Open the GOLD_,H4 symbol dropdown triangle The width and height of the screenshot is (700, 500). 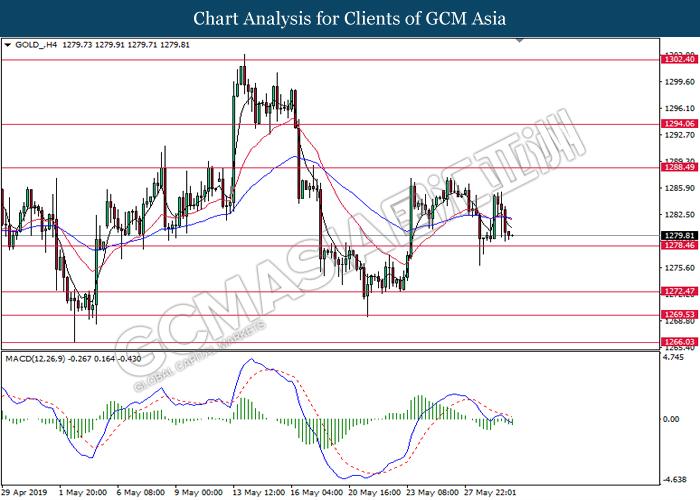click(x=7, y=45)
